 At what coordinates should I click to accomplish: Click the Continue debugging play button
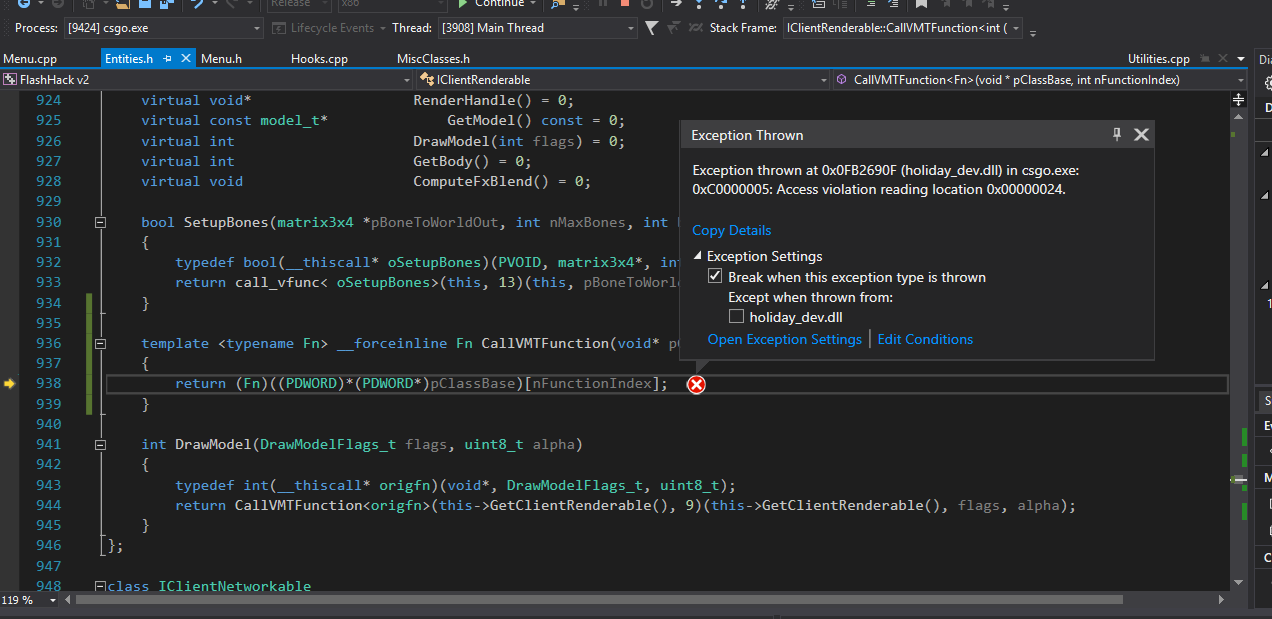pos(461,4)
